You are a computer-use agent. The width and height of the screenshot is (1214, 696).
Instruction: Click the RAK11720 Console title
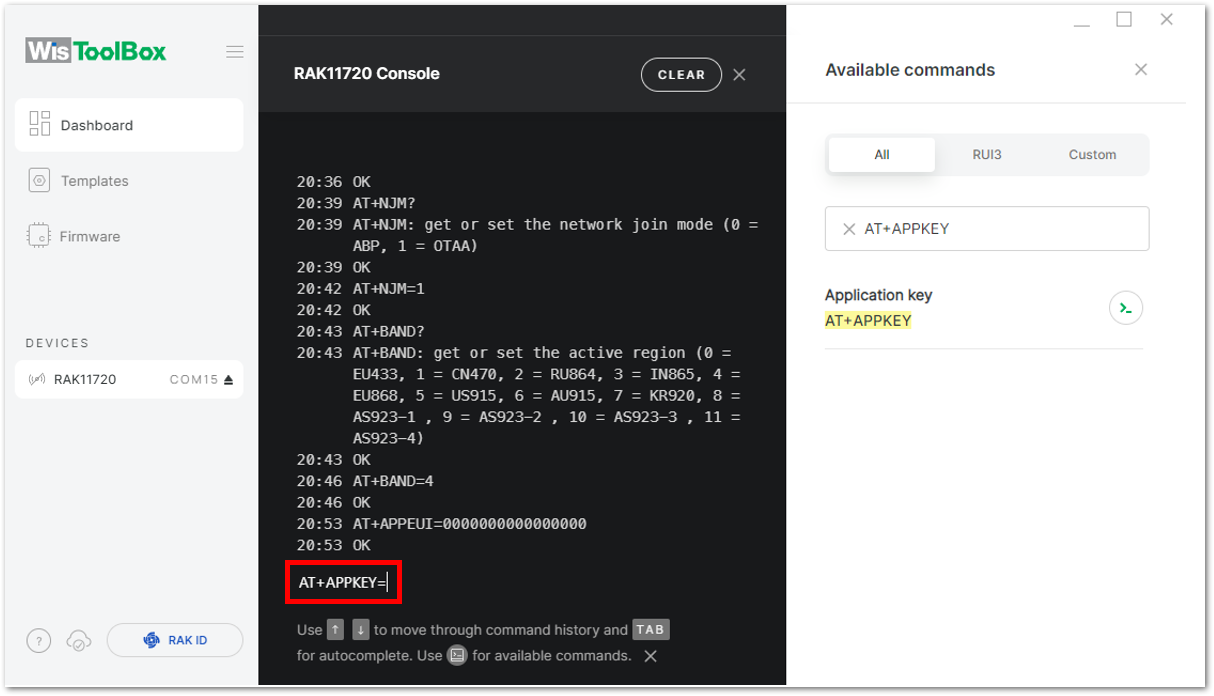point(366,74)
